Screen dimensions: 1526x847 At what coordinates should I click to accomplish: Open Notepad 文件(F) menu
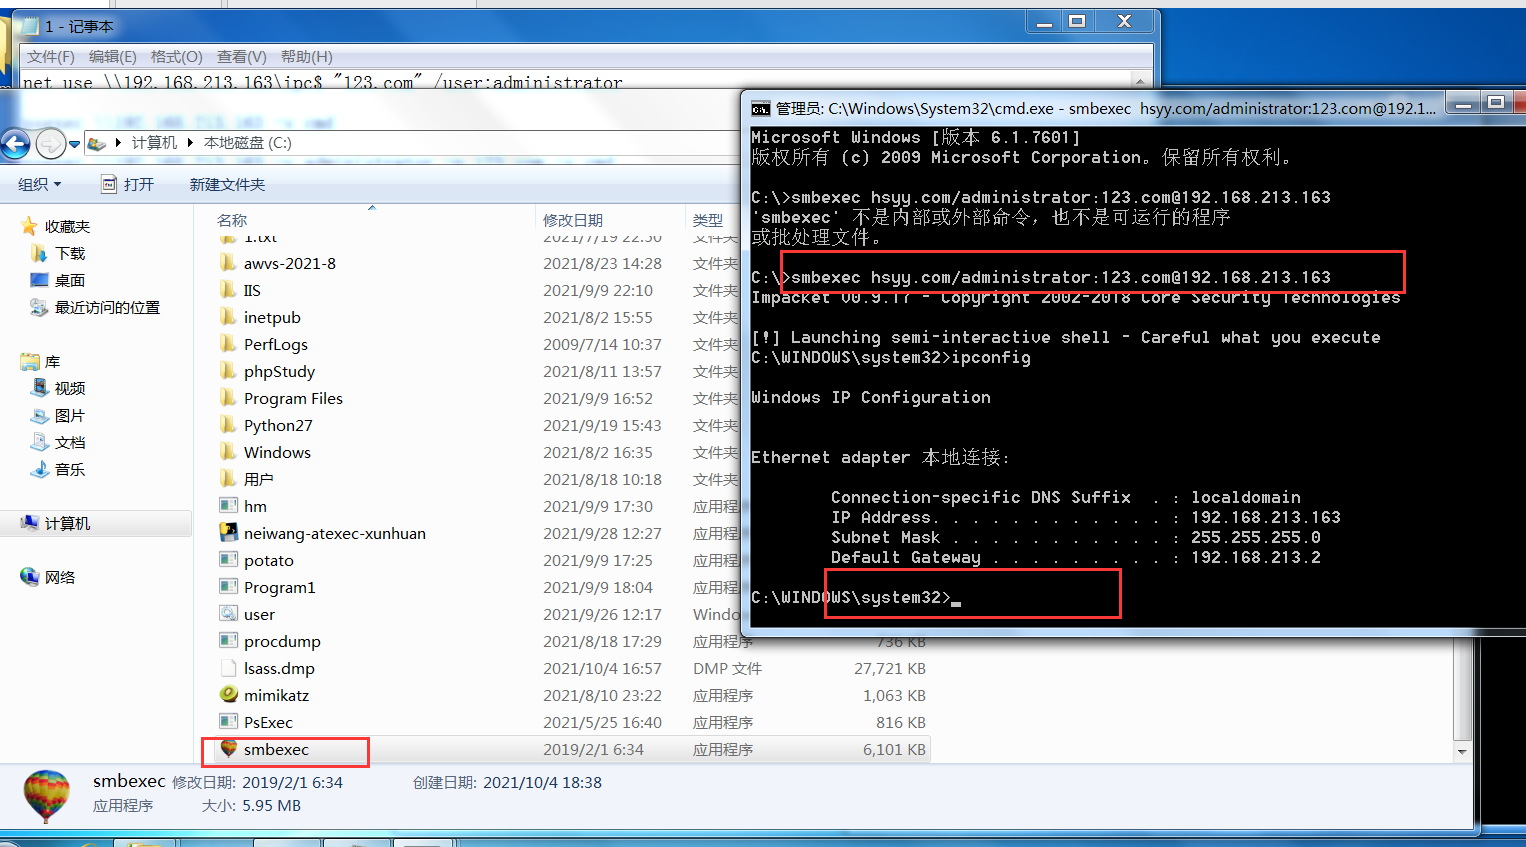51,57
